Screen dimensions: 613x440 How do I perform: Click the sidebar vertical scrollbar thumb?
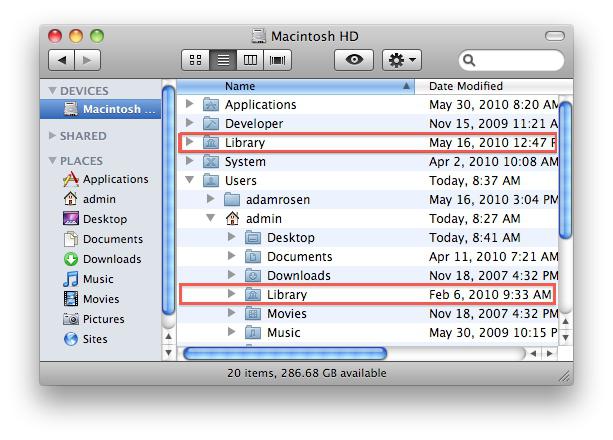[x=168, y=200]
